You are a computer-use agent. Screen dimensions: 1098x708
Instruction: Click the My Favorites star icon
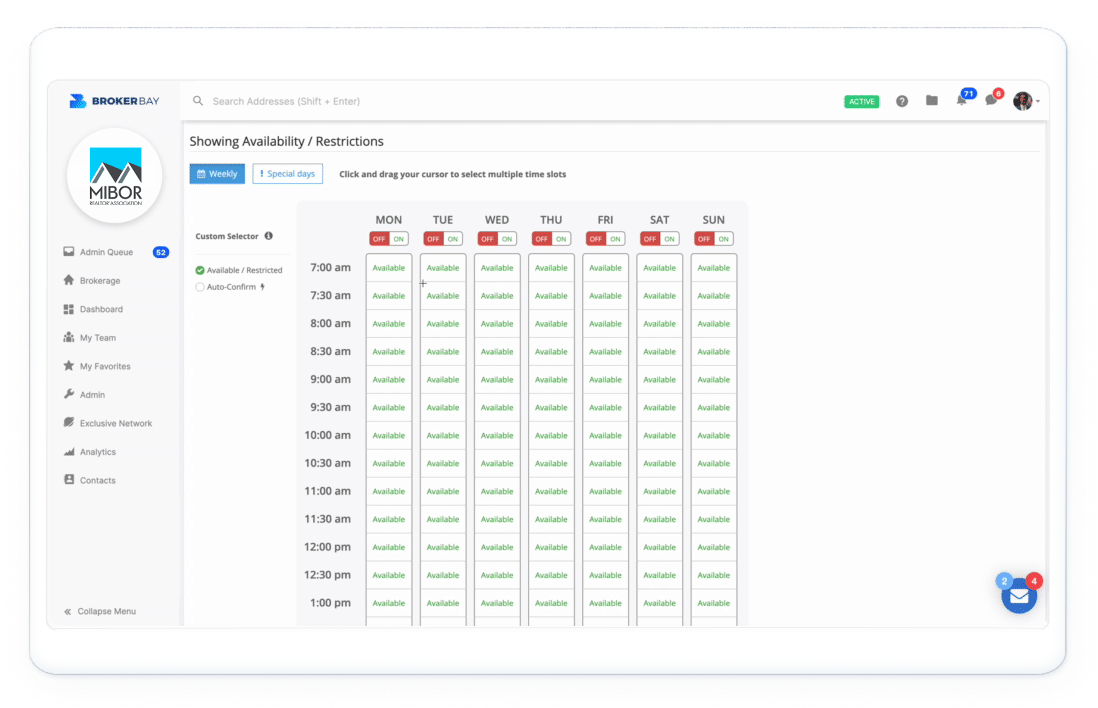coord(69,366)
